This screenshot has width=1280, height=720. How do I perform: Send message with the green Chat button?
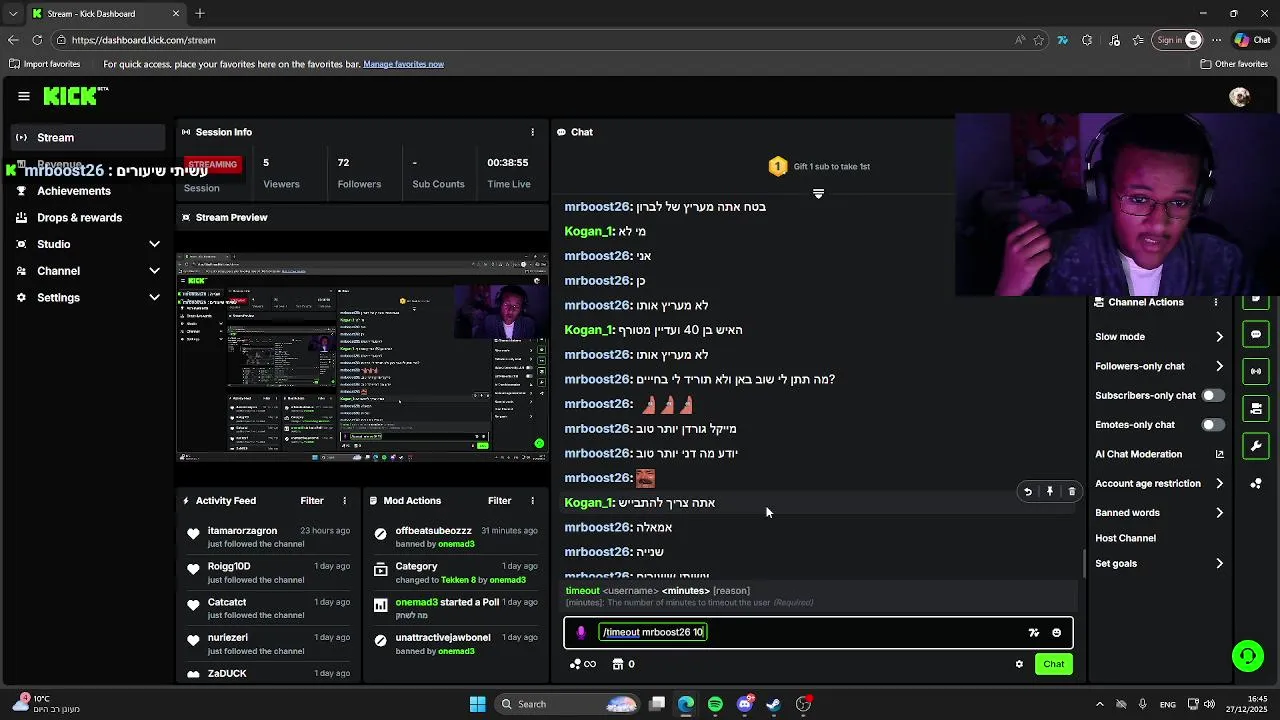point(1054,664)
